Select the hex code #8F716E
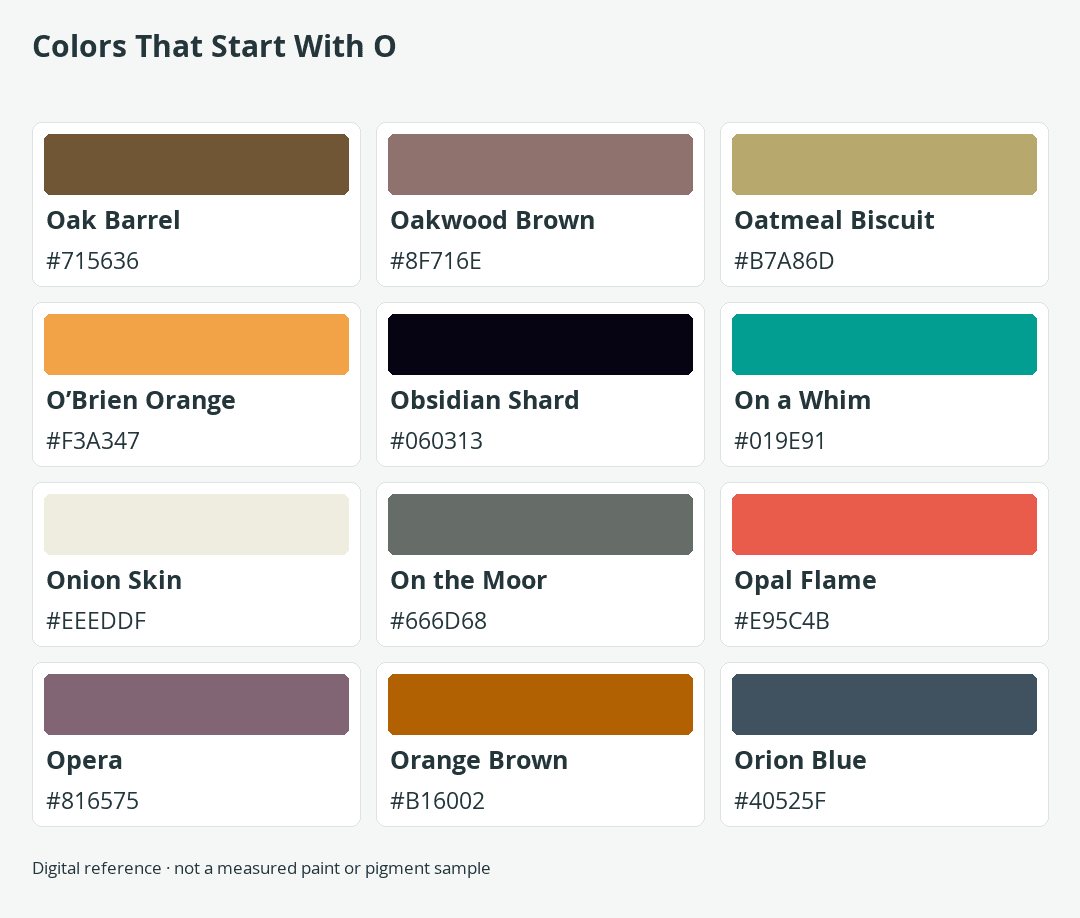The height and width of the screenshot is (918, 1080). (x=435, y=261)
